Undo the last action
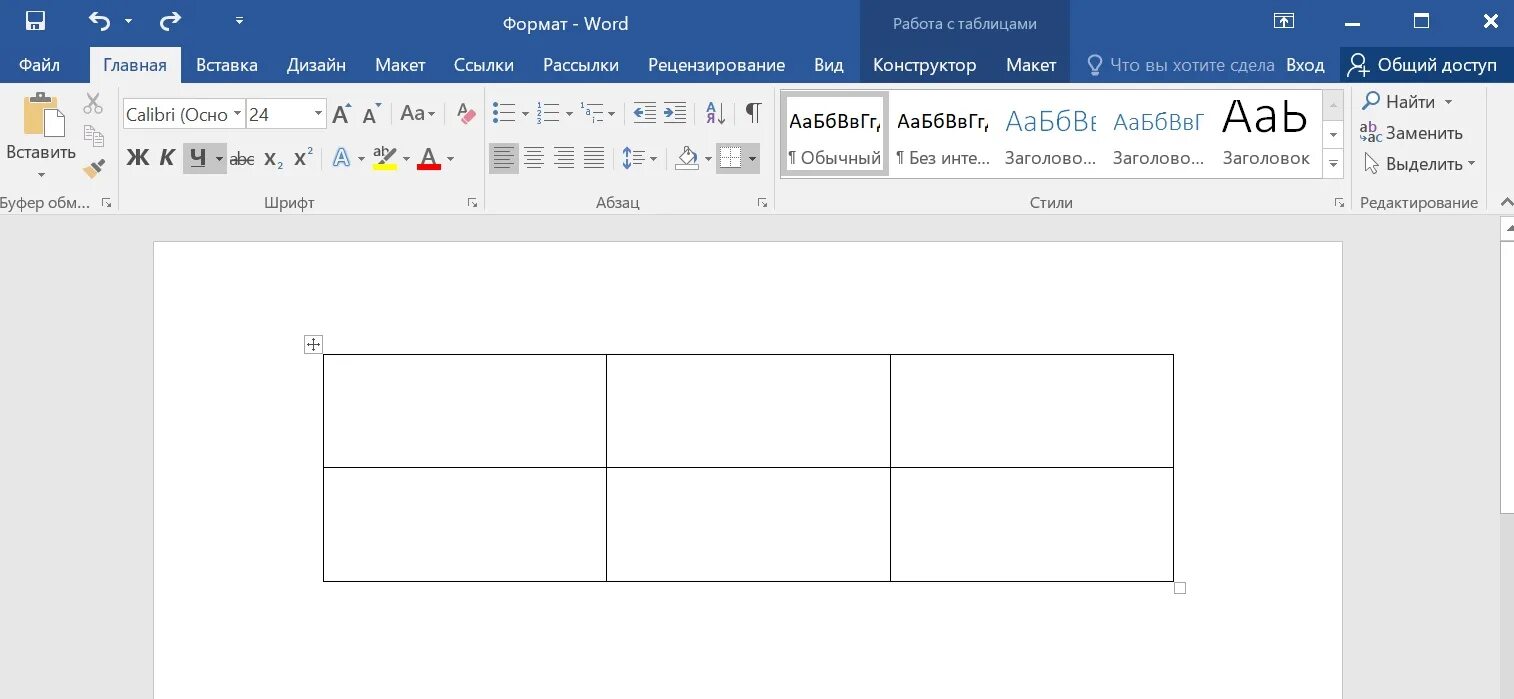Image resolution: width=1514 pixels, height=699 pixels. click(99, 21)
